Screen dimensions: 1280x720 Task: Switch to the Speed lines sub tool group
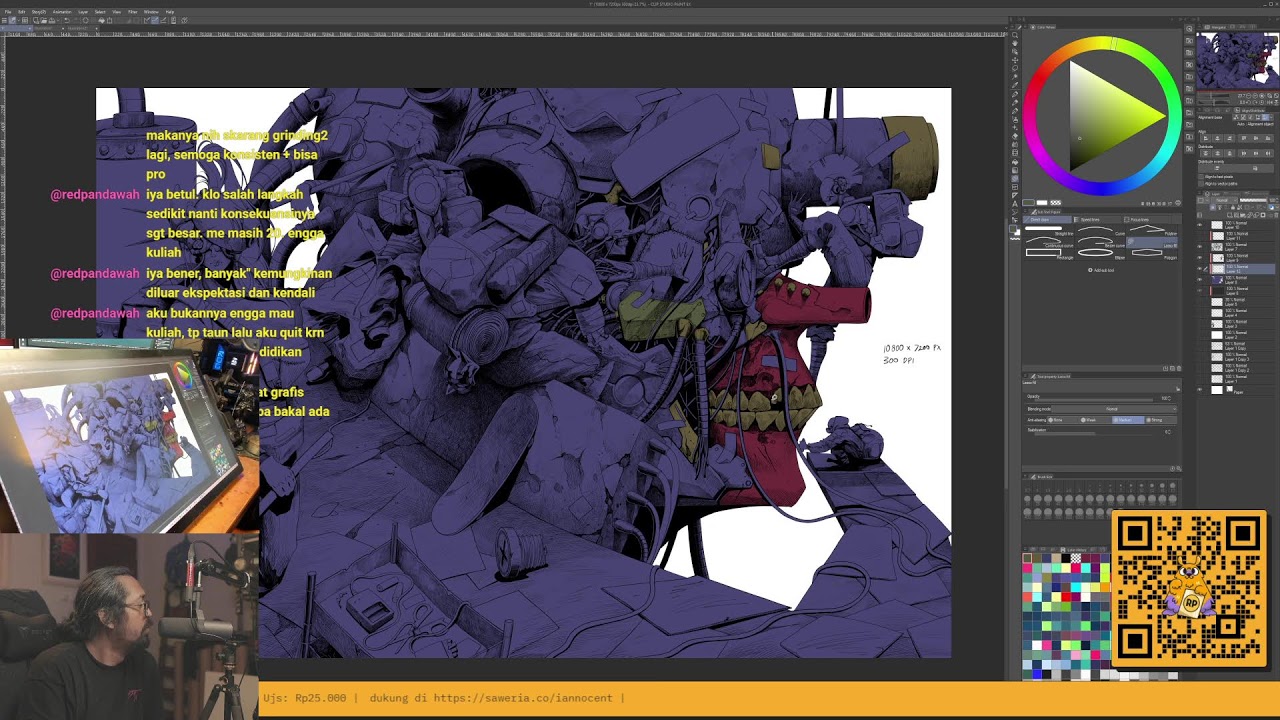click(x=1098, y=219)
